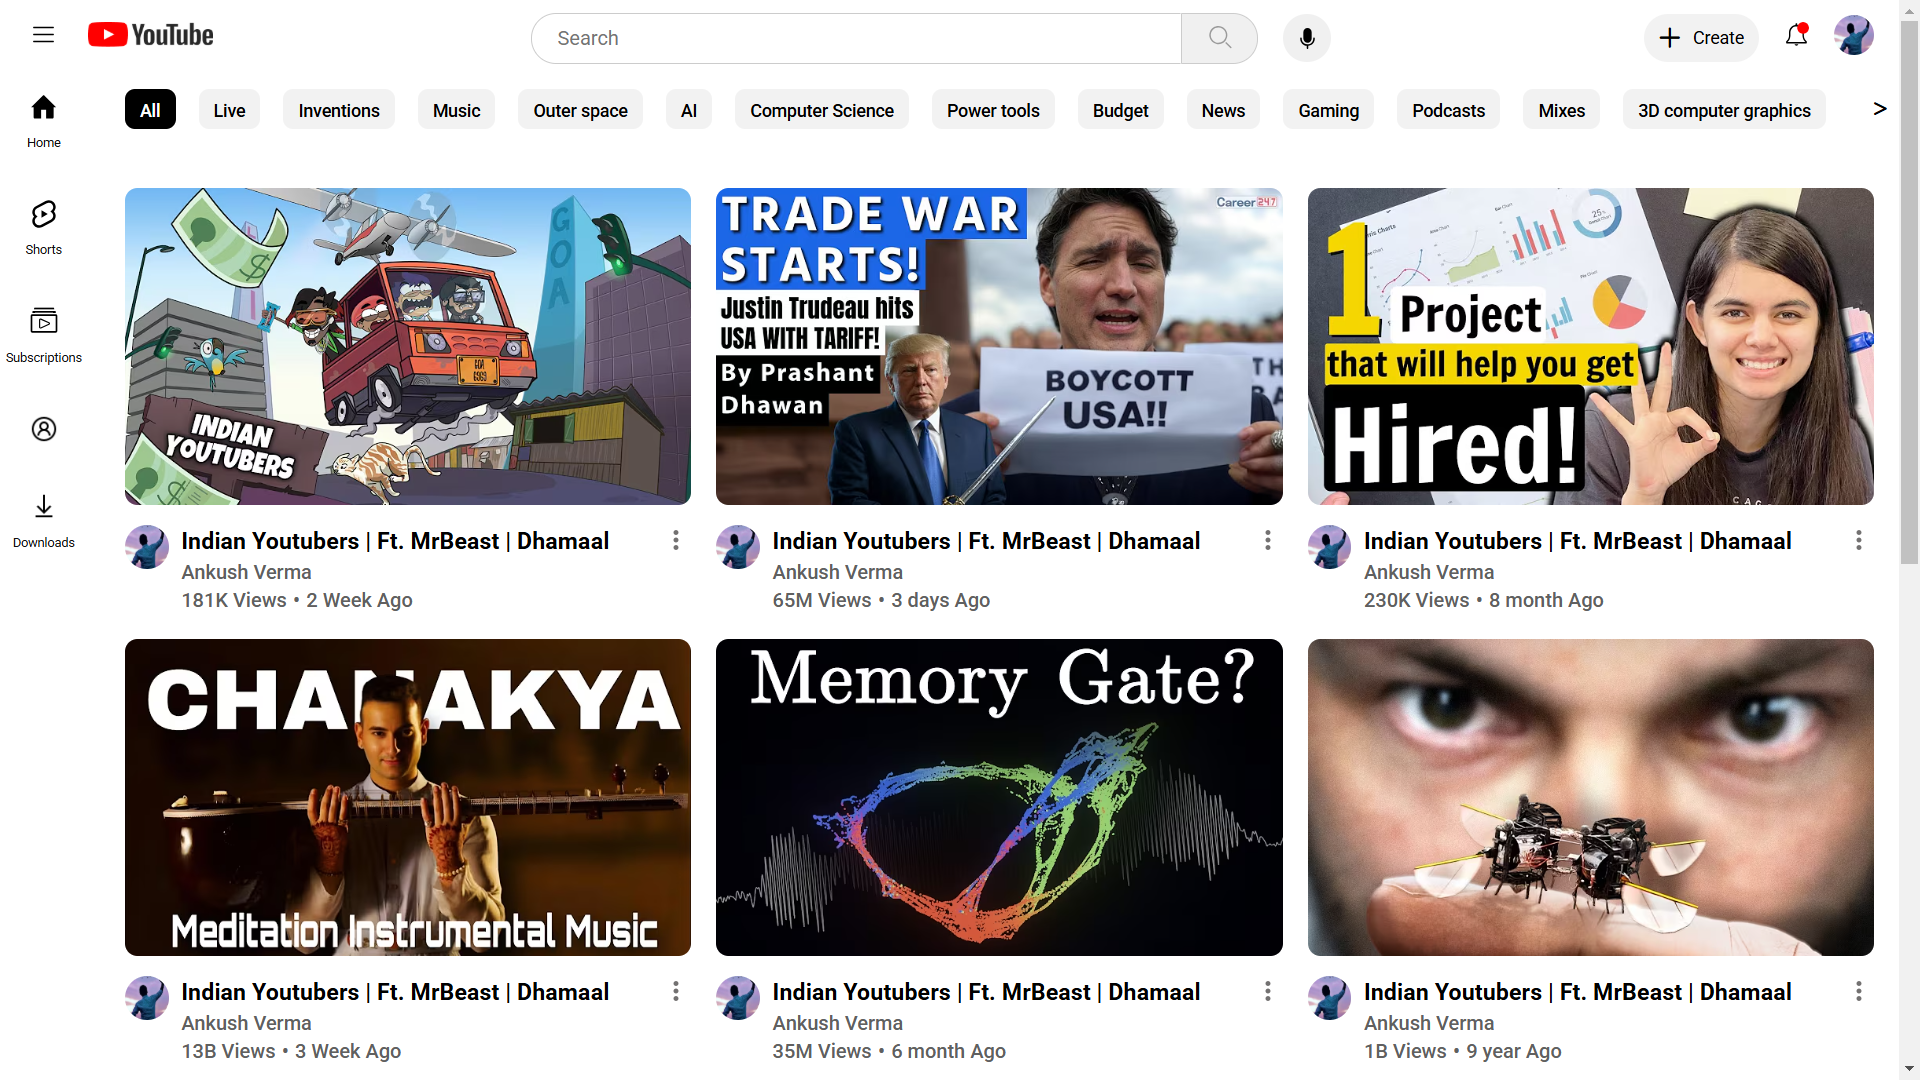Select the Mixes filter chip
The height and width of the screenshot is (1080, 1920).
1561,110
